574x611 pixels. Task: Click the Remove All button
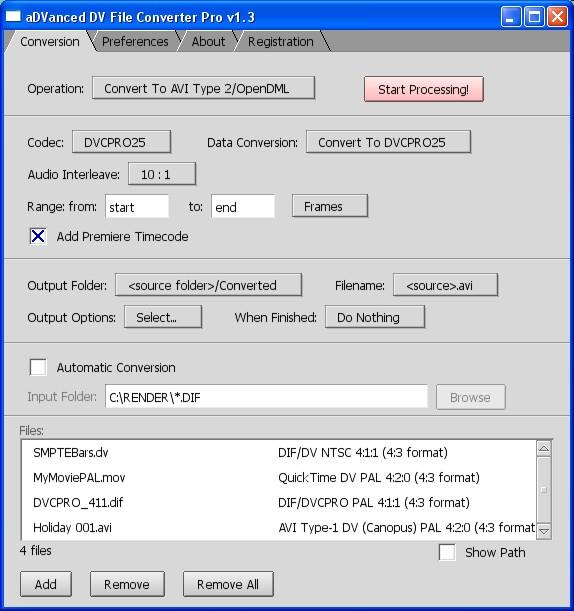click(x=228, y=584)
